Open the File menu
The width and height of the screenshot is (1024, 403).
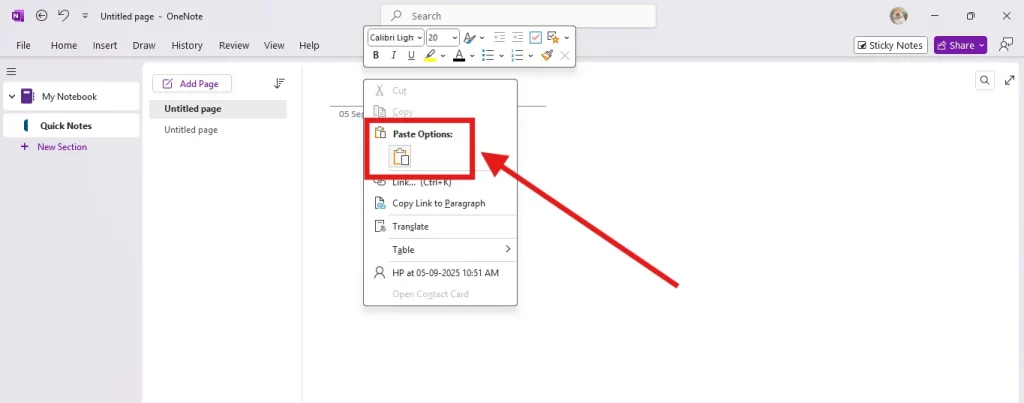[24, 45]
